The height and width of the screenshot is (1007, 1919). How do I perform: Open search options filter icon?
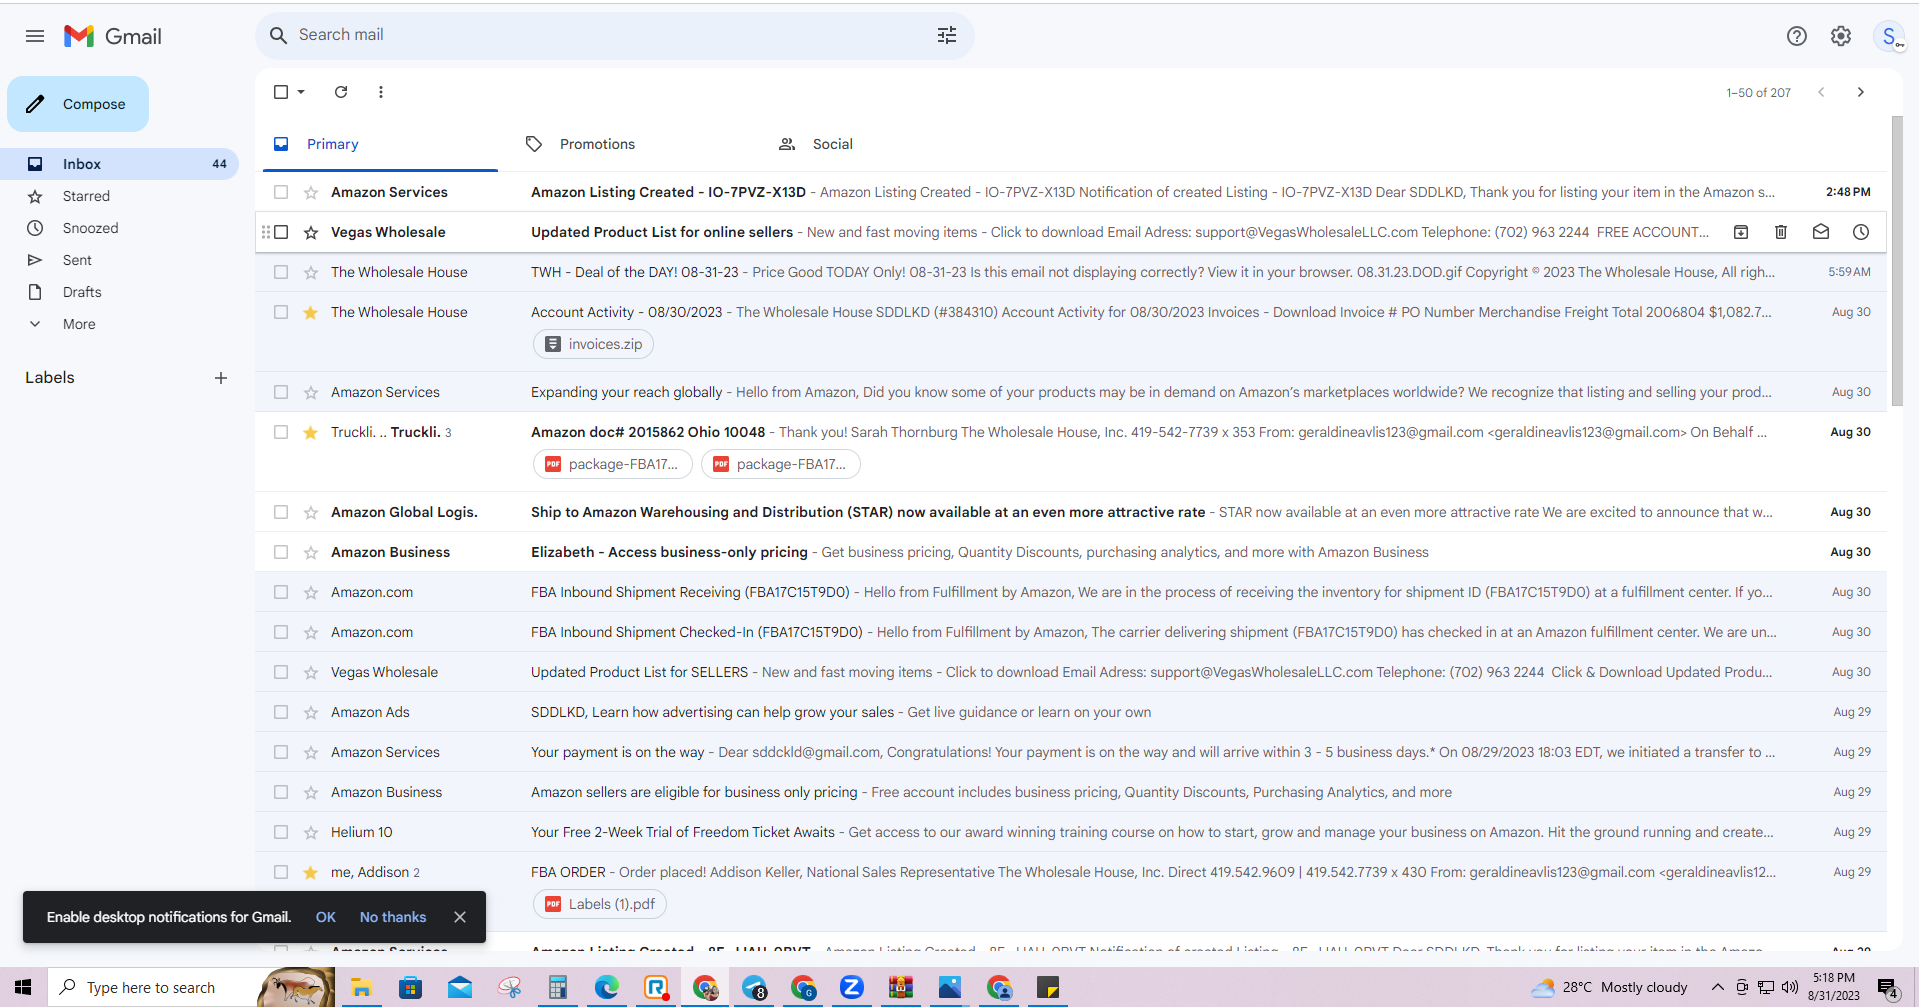pos(946,35)
